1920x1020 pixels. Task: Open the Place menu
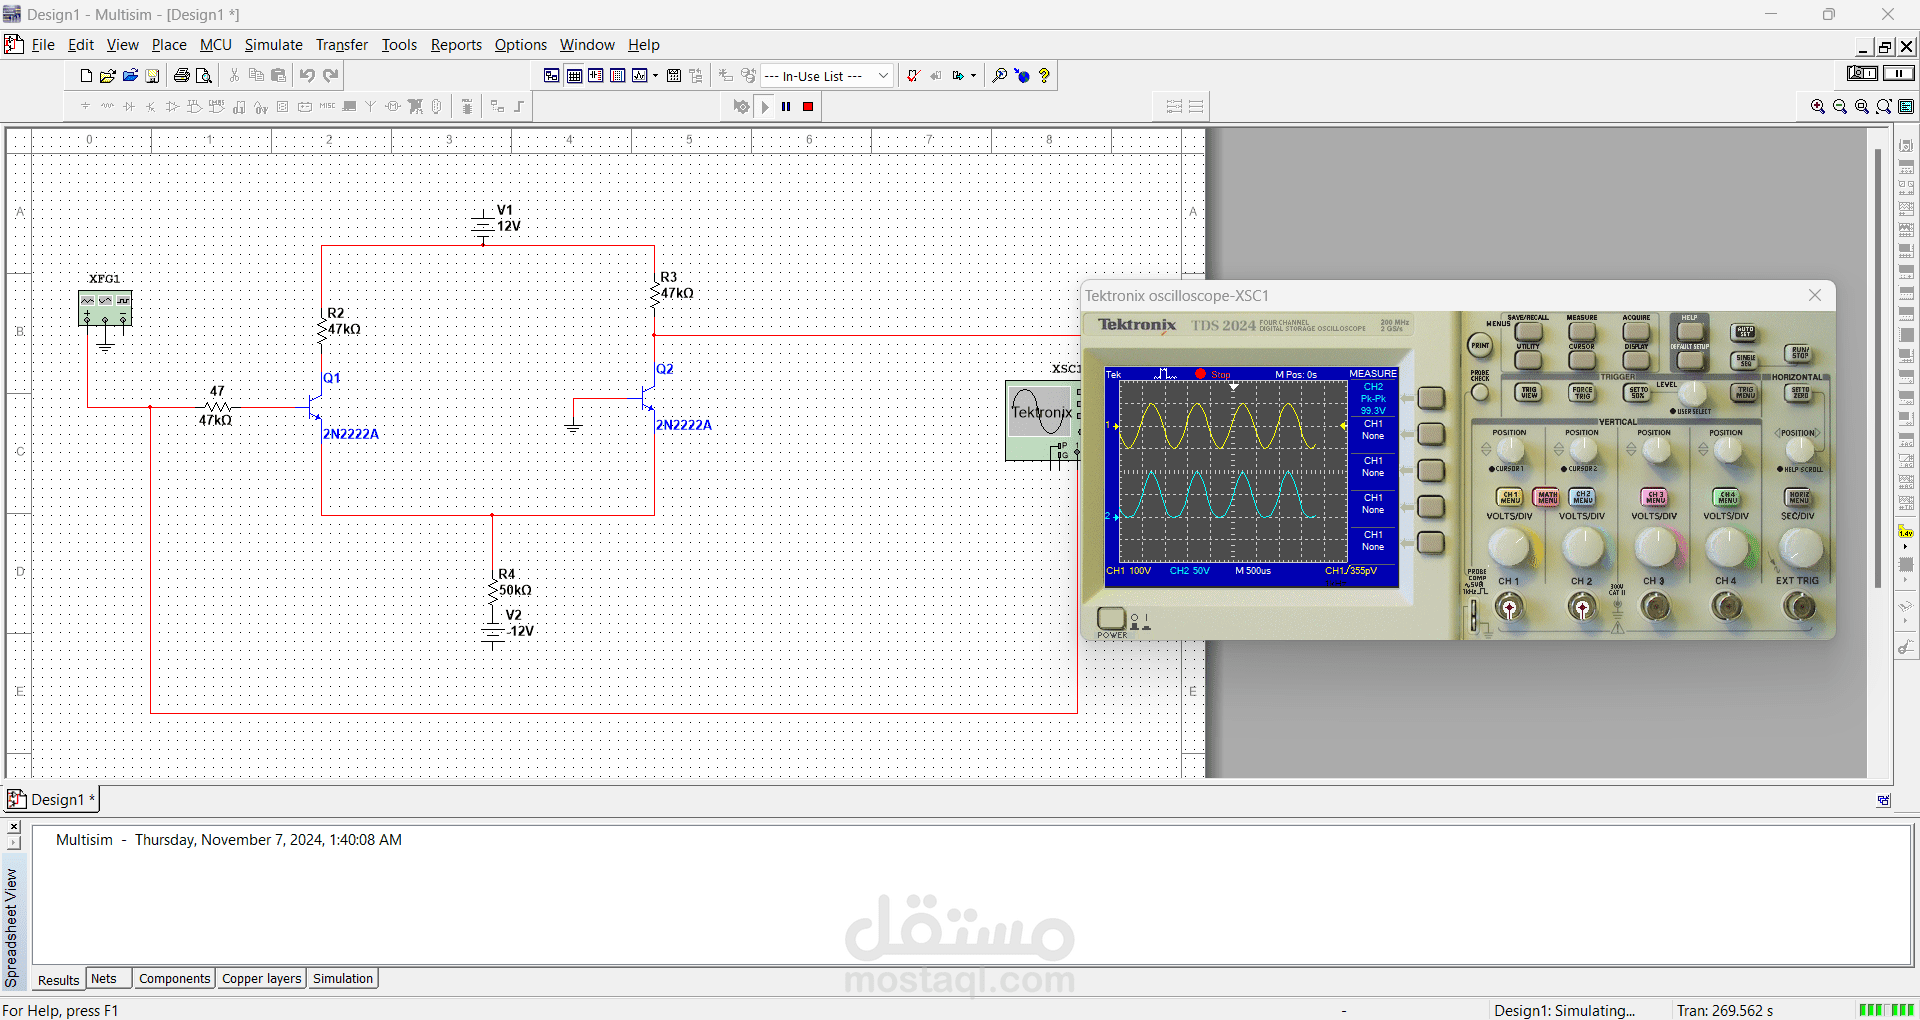click(169, 45)
